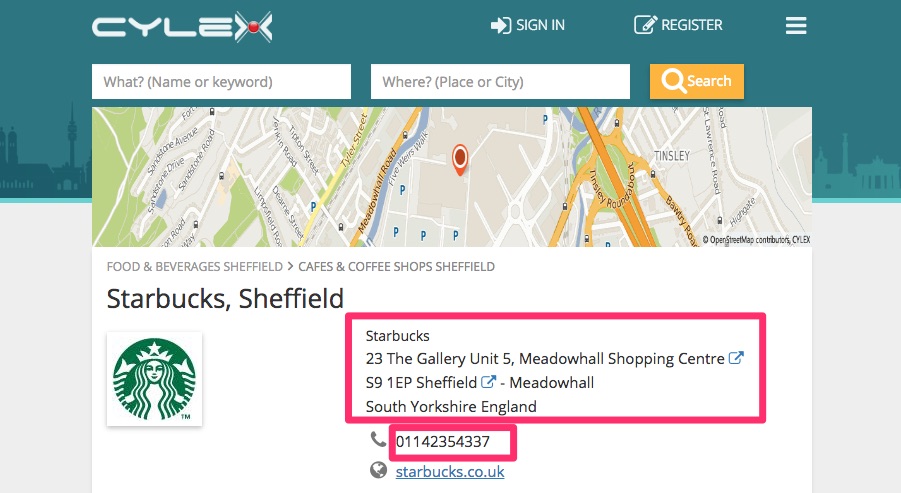The width and height of the screenshot is (901, 493).
Task: Click the orange Search button
Action: click(696, 81)
